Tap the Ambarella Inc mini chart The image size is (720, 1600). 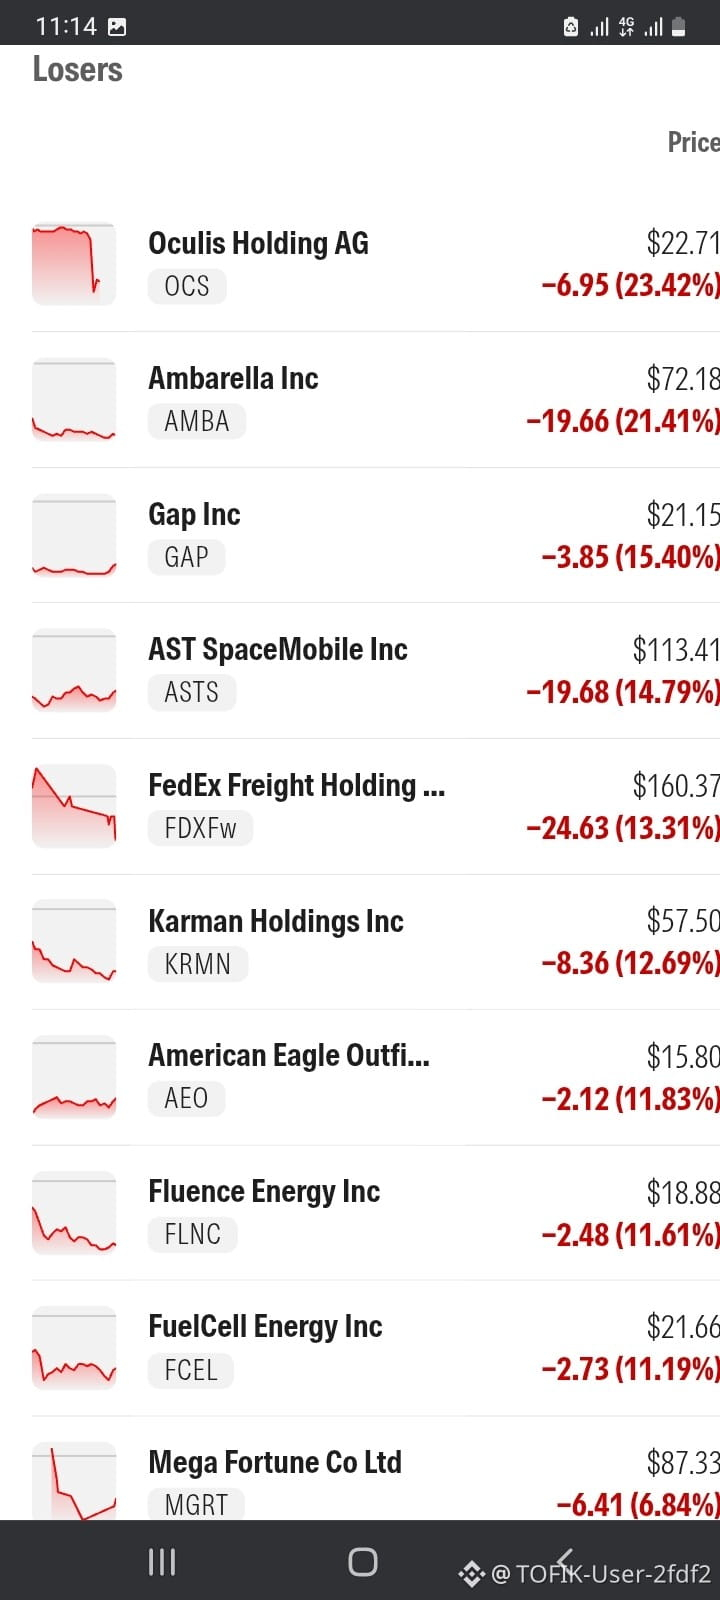point(74,400)
